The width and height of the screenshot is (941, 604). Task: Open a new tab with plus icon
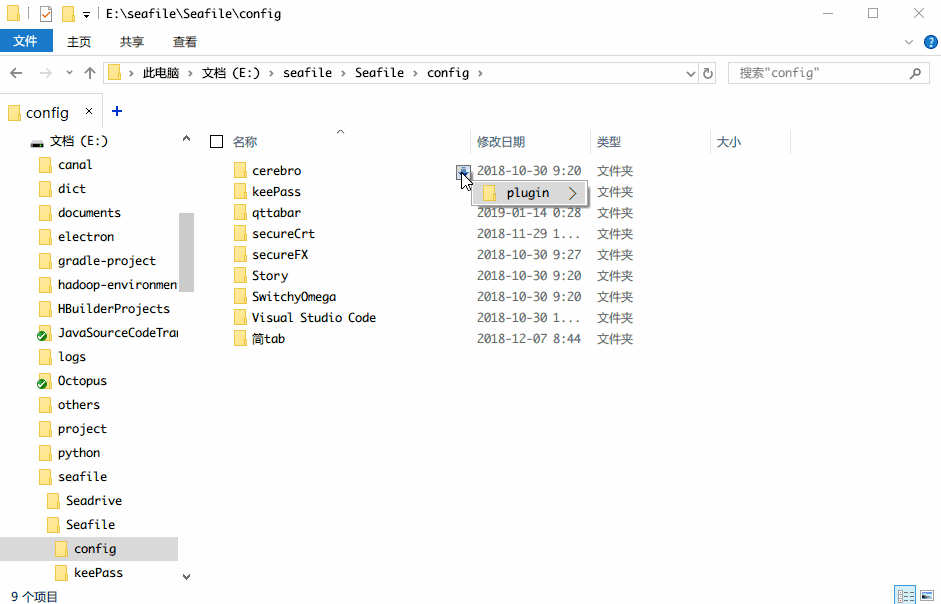point(117,111)
